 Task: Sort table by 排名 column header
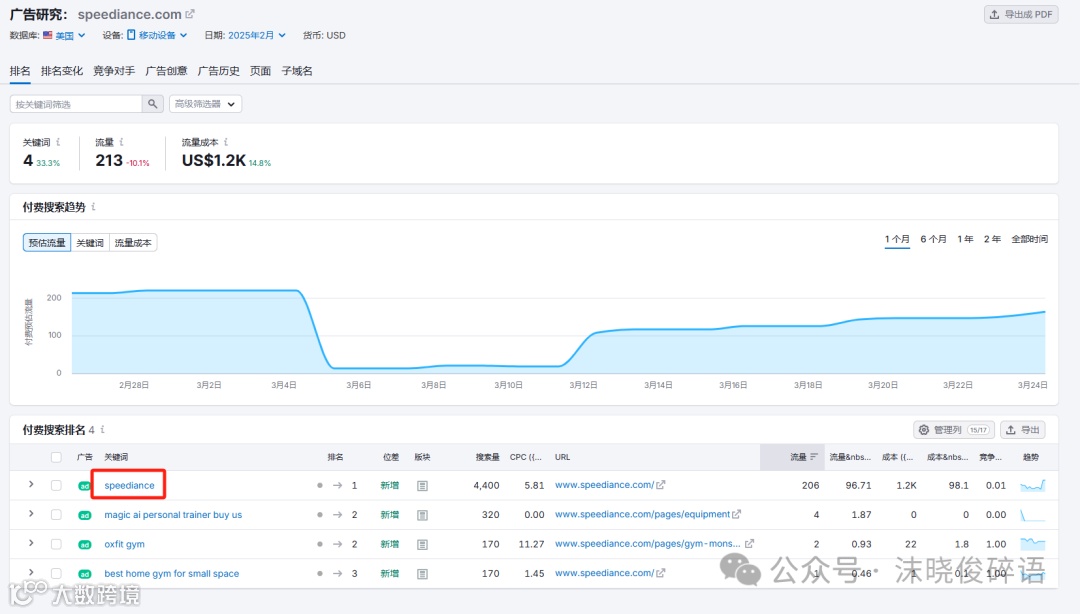click(x=335, y=457)
